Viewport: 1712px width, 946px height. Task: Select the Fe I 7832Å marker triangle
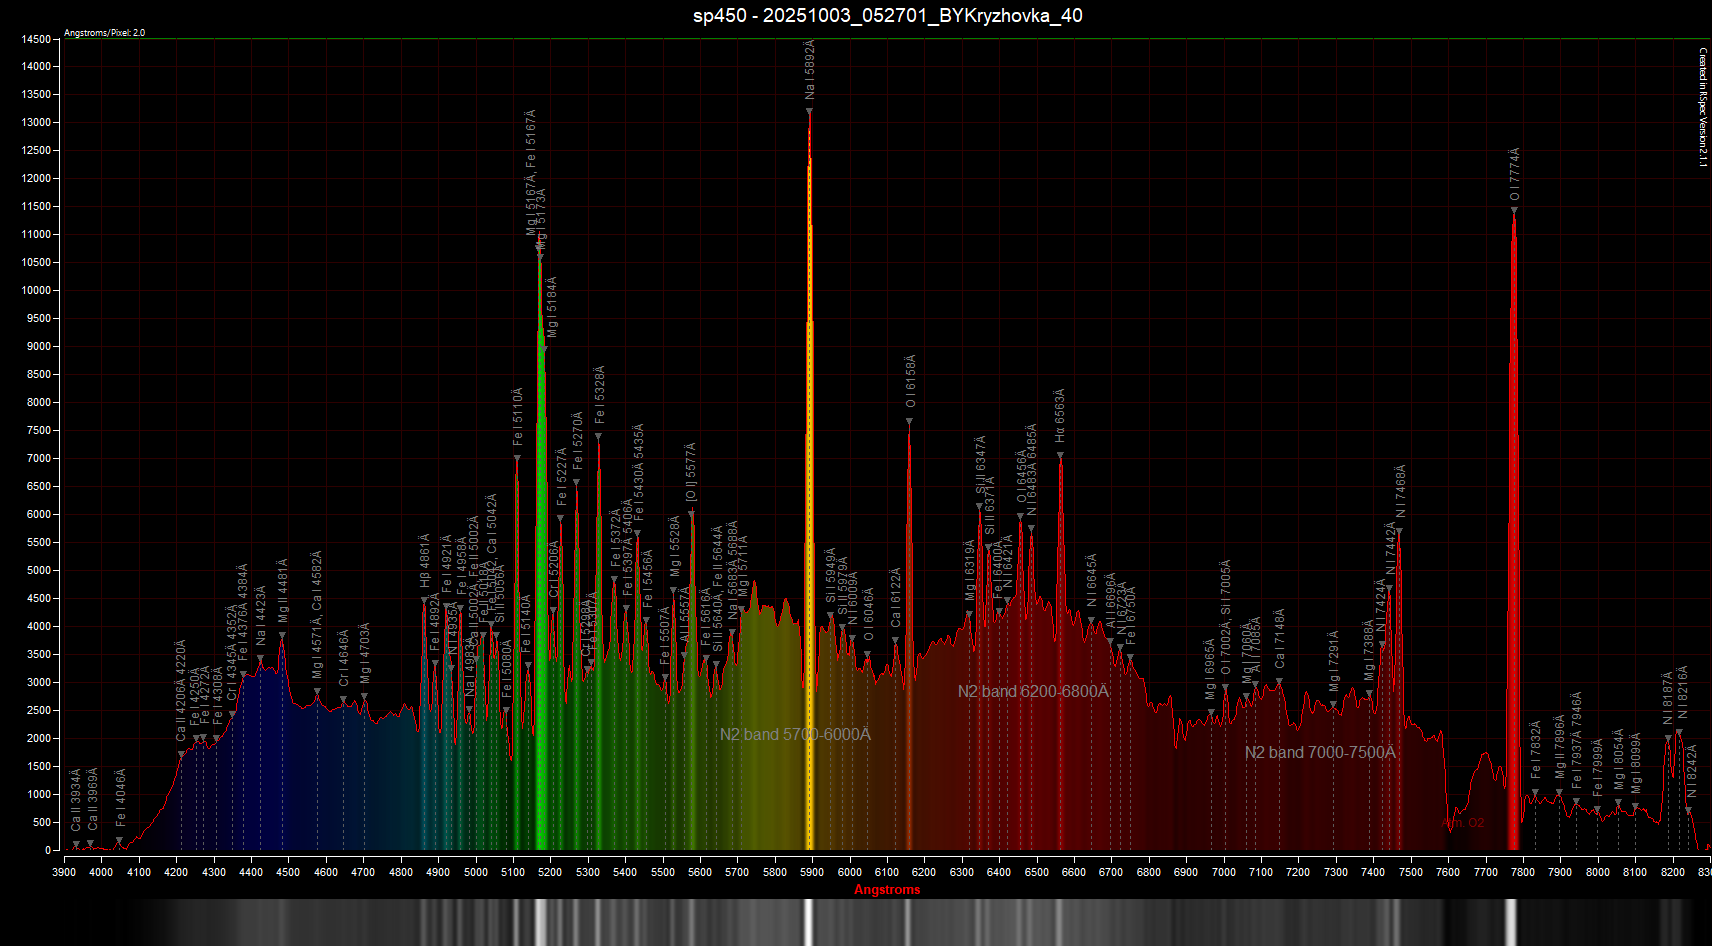[x=1535, y=793]
